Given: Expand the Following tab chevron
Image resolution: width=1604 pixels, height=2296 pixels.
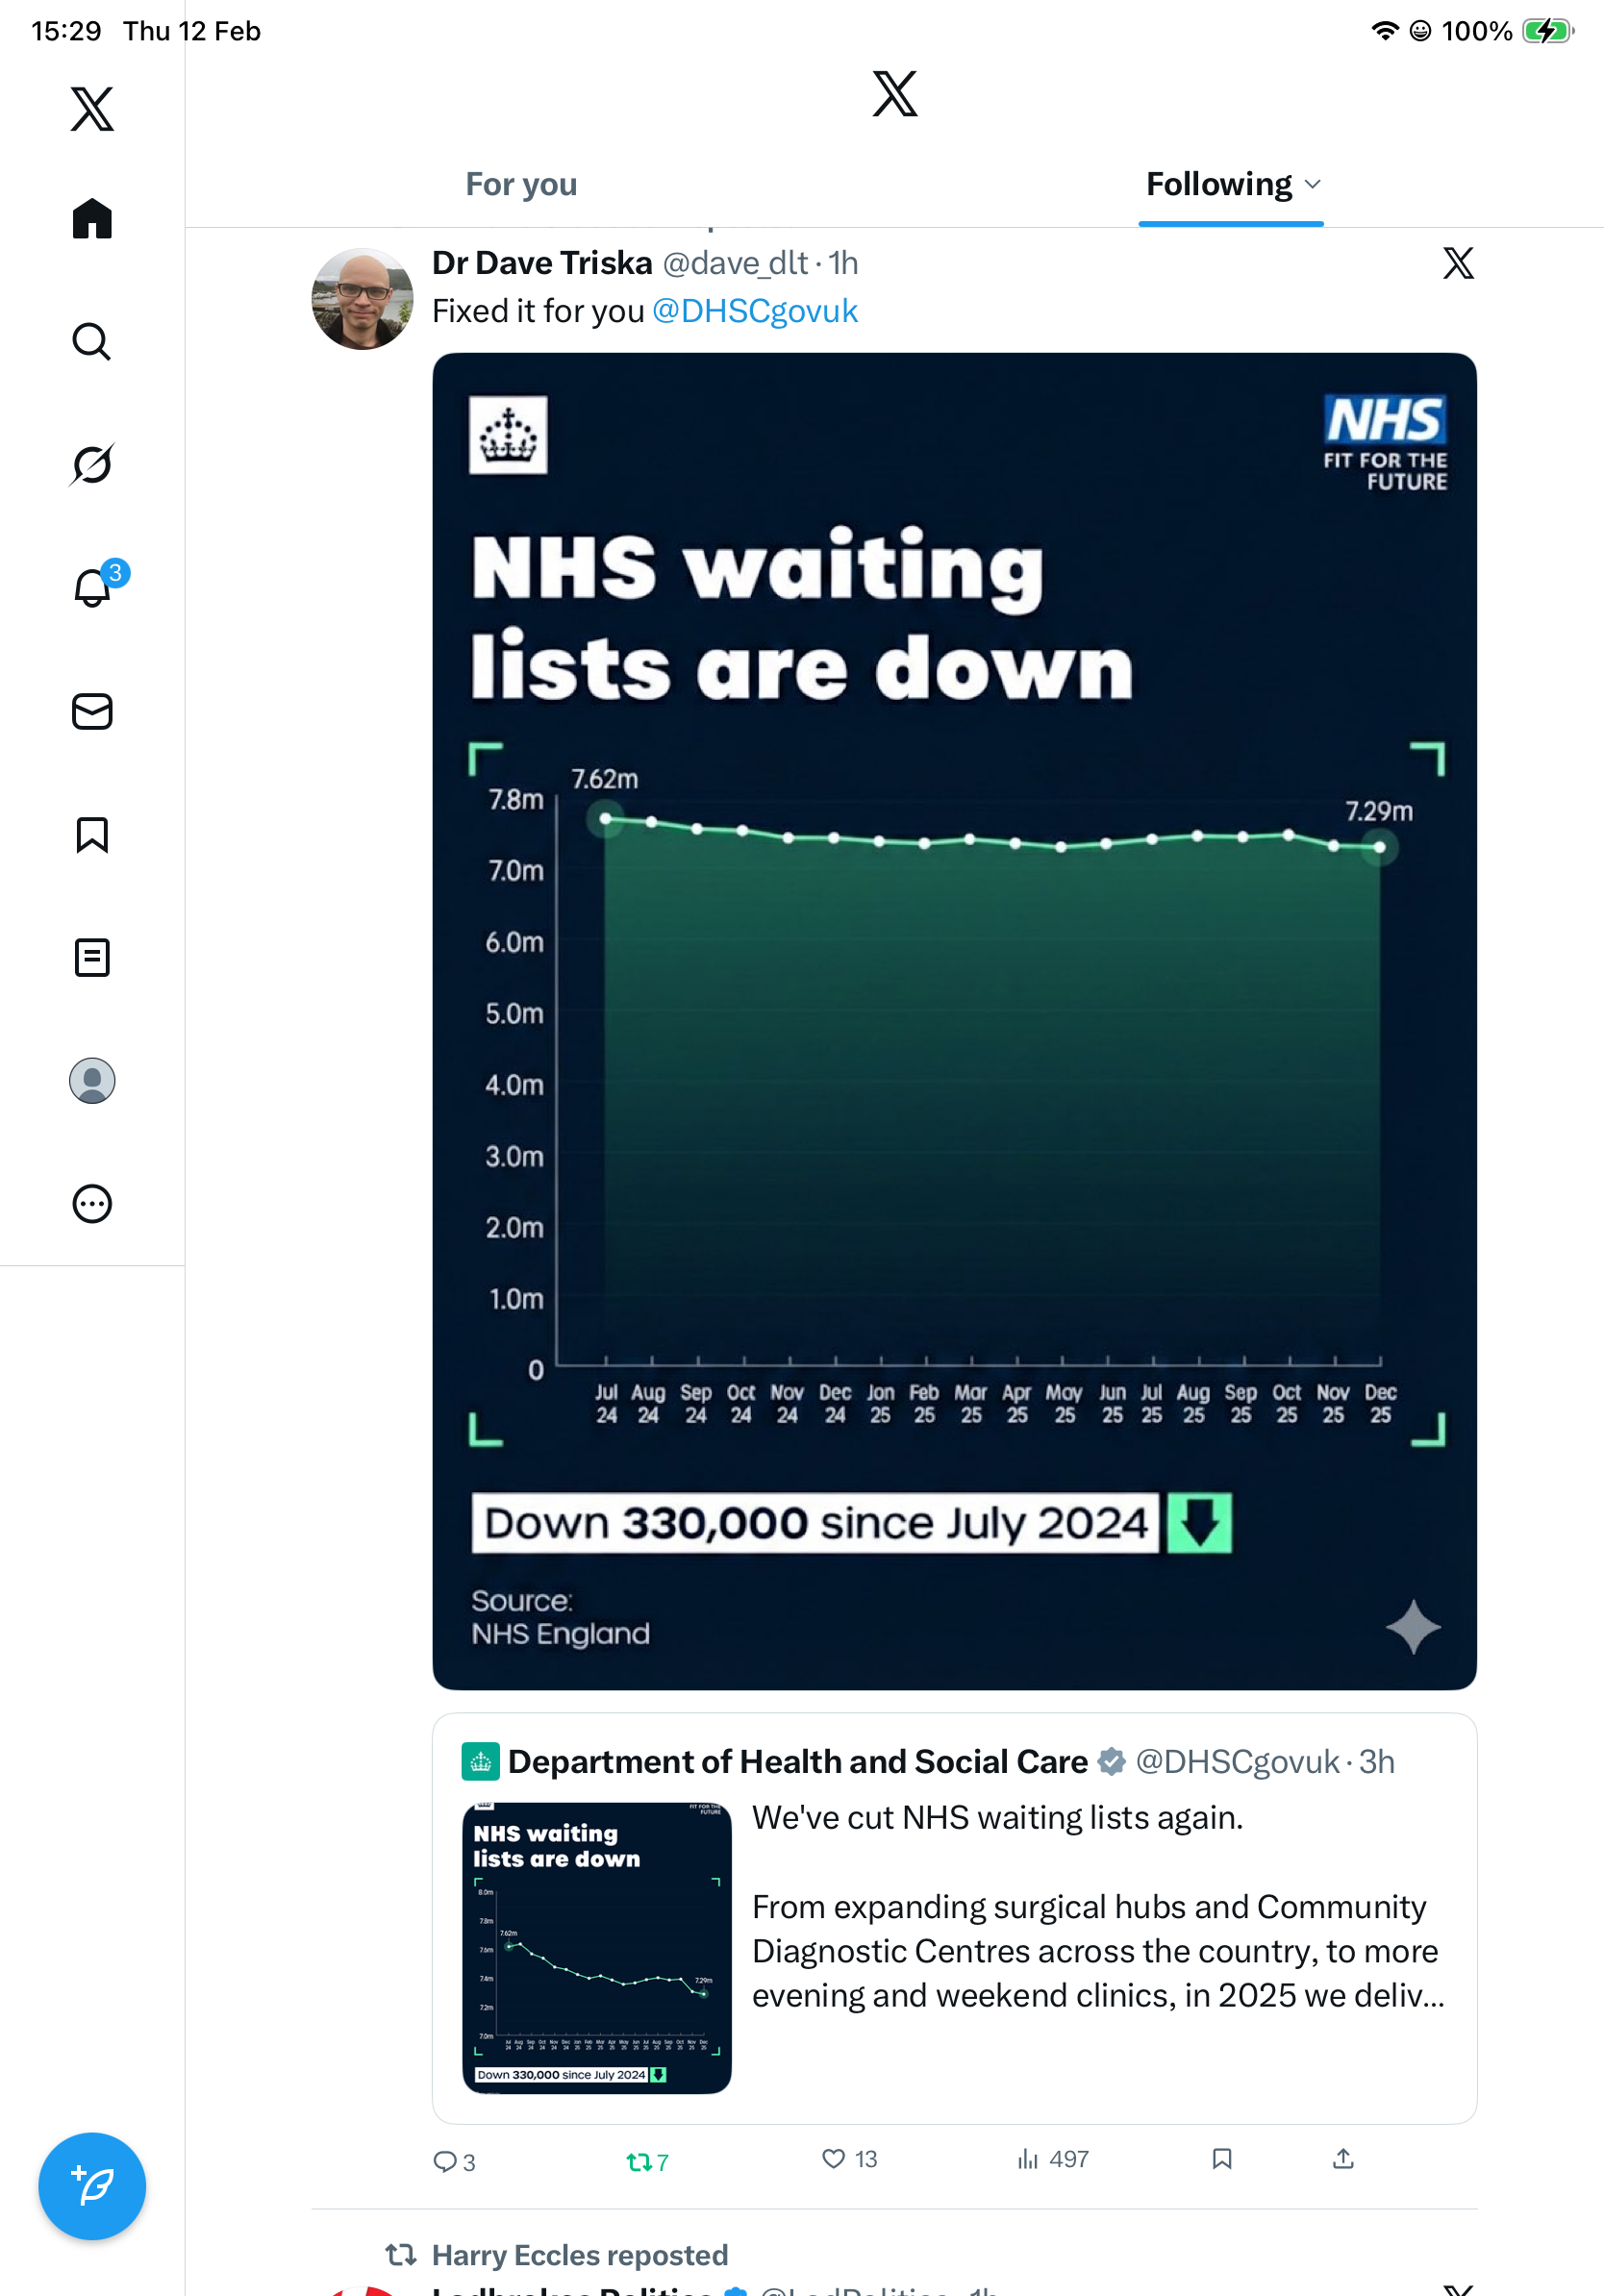Looking at the screenshot, I should [x=1313, y=184].
